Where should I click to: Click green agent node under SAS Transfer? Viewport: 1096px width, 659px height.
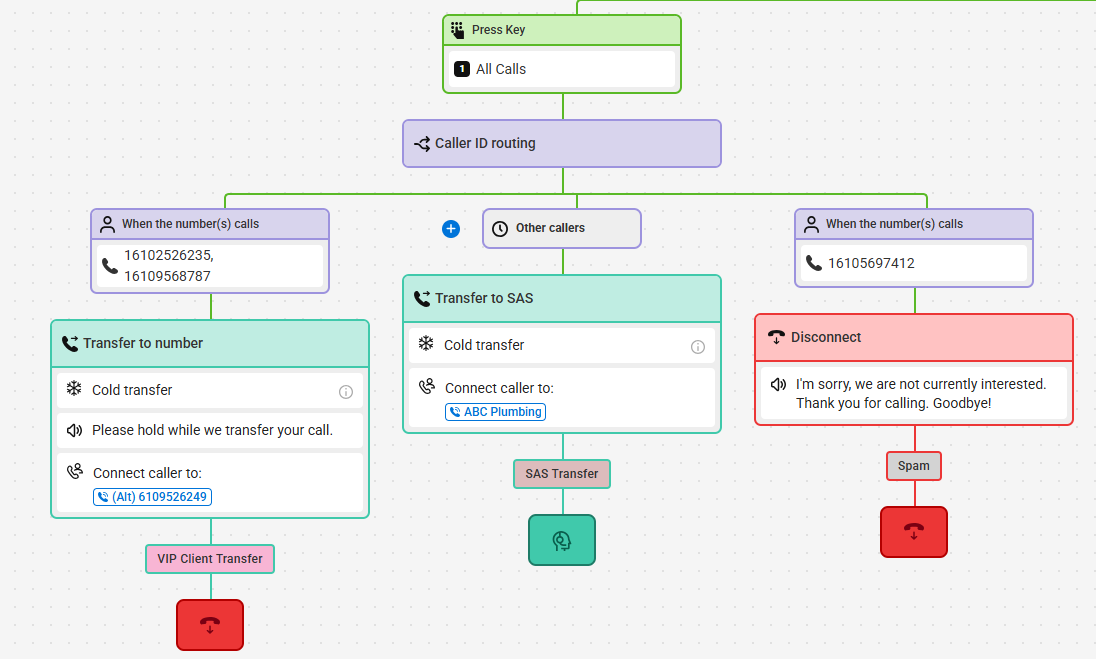pos(562,540)
